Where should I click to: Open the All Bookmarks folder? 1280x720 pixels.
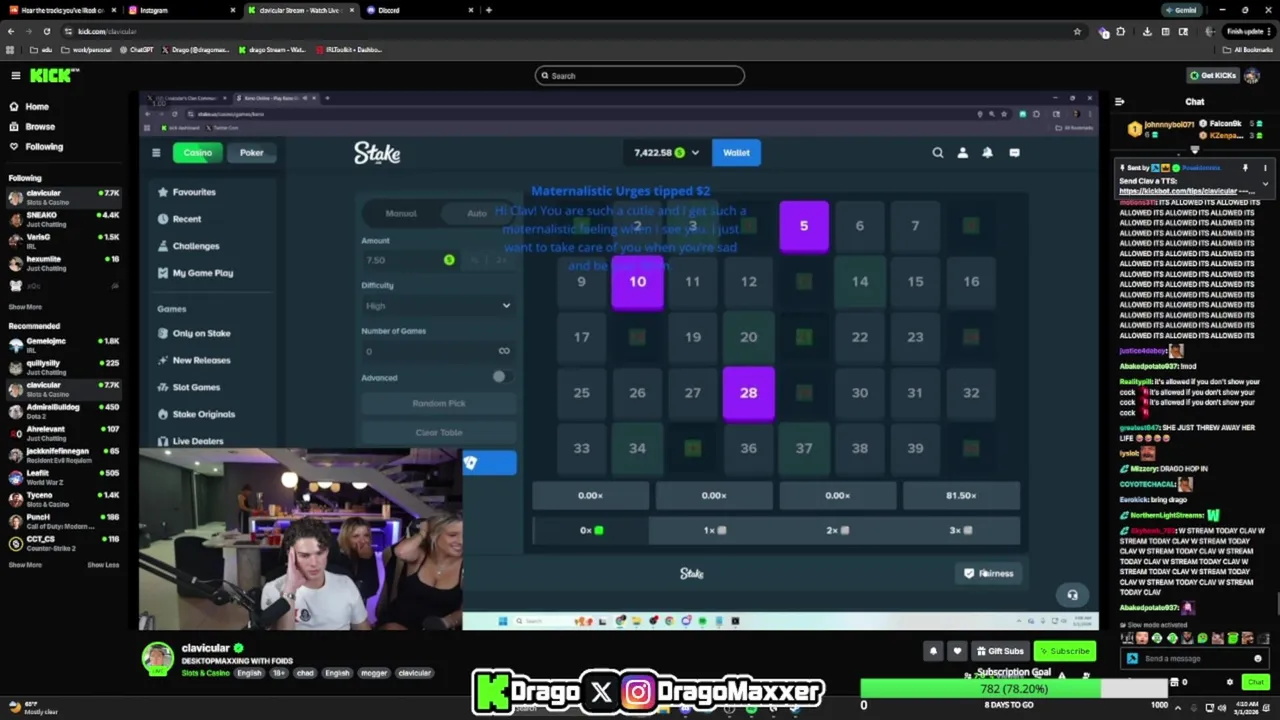1249,49
